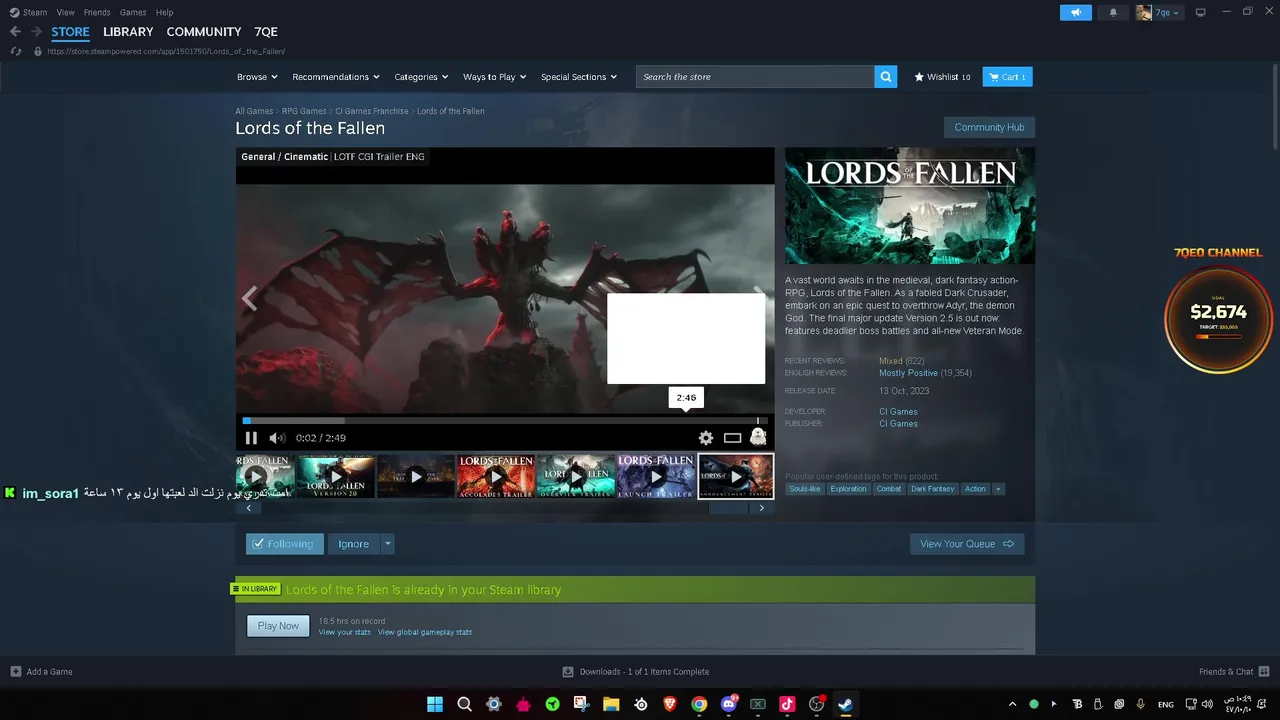Click the Ignore button
This screenshot has height=720, width=1280.
[353, 544]
